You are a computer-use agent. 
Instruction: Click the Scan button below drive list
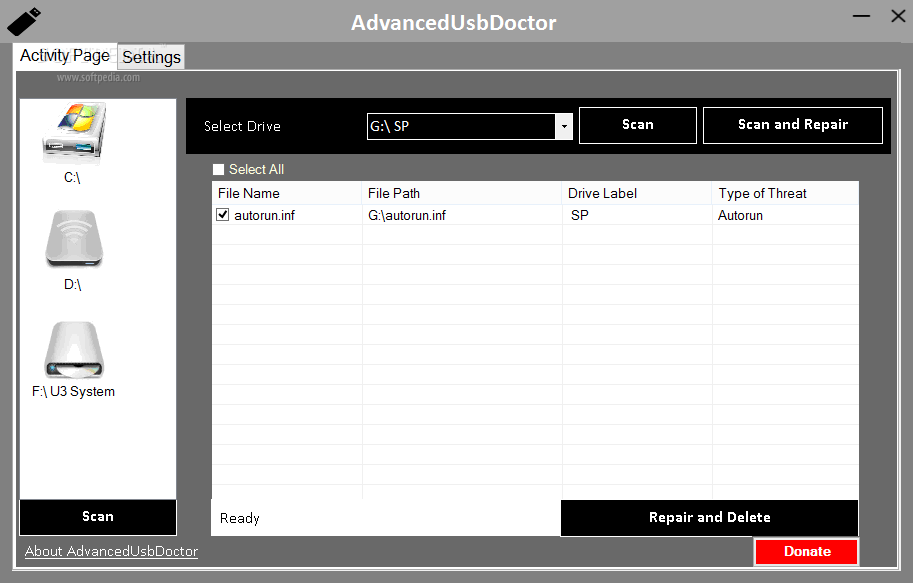coord(98,517)
